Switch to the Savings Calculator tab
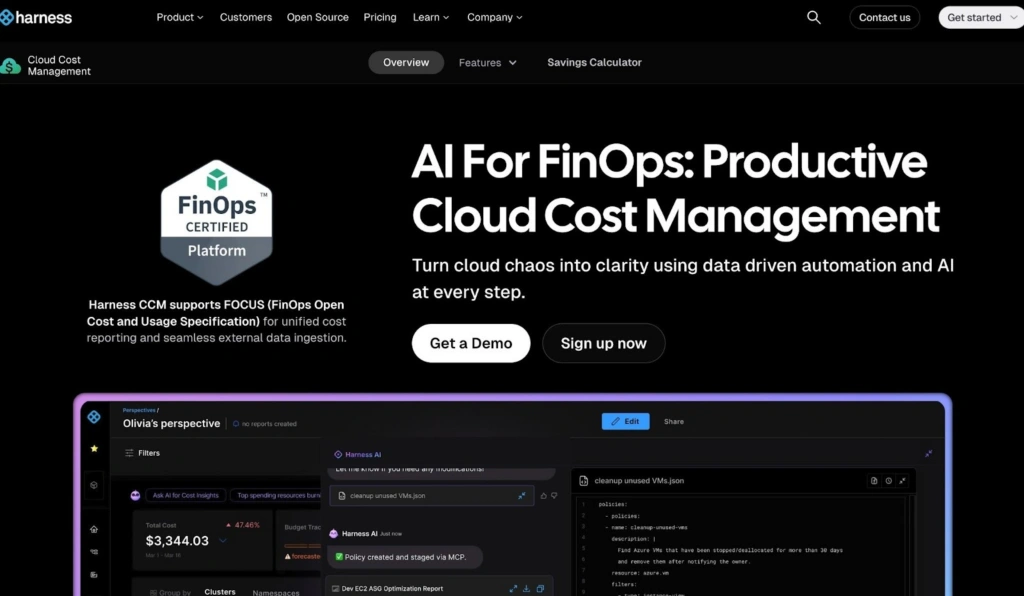 click(x=594, y=63)
